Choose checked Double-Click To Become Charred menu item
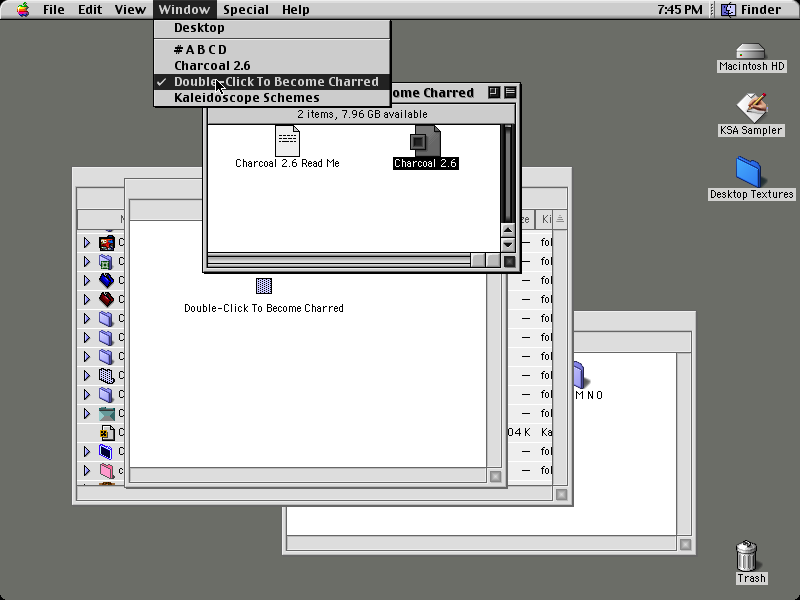The height and width of the screenshot is (600, 800). tap(272, 82)
